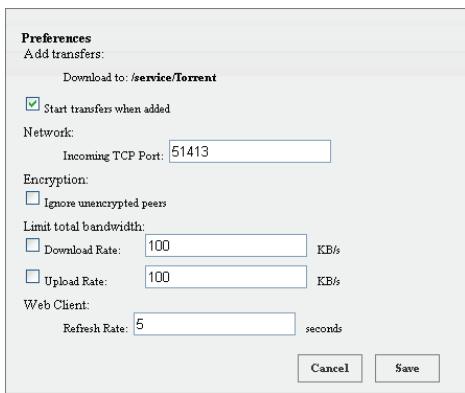Click KB/s beside Download Rate
Viewport: 465px width, 393px height.
[328, 250]
